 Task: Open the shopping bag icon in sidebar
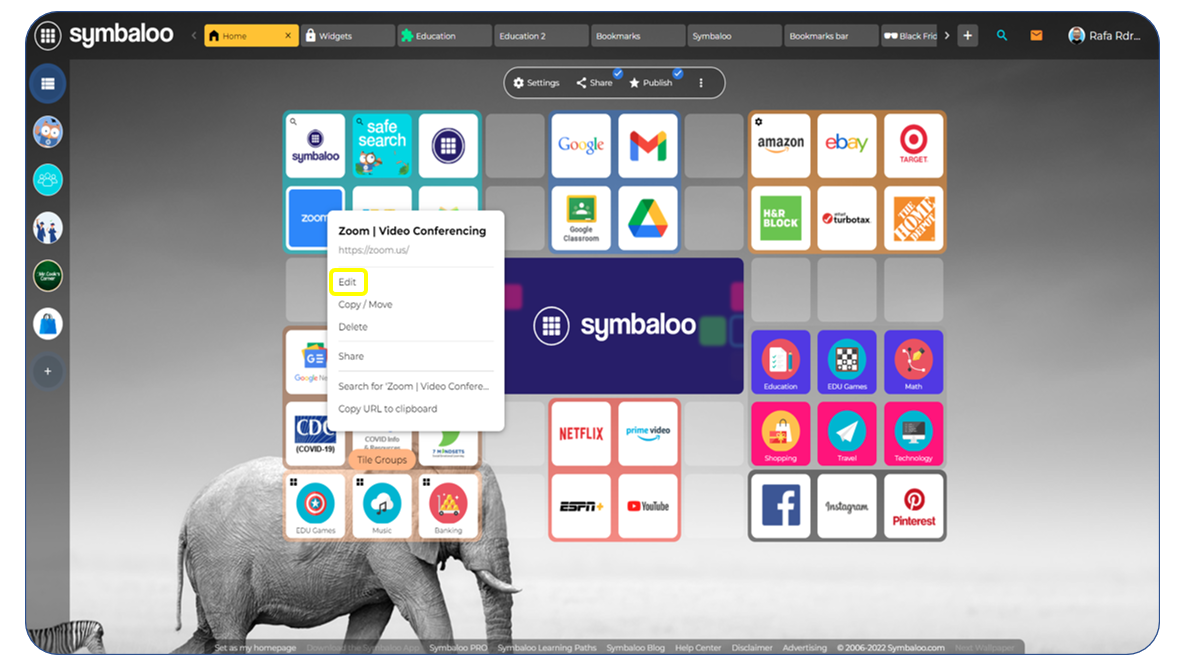[47, 324]
